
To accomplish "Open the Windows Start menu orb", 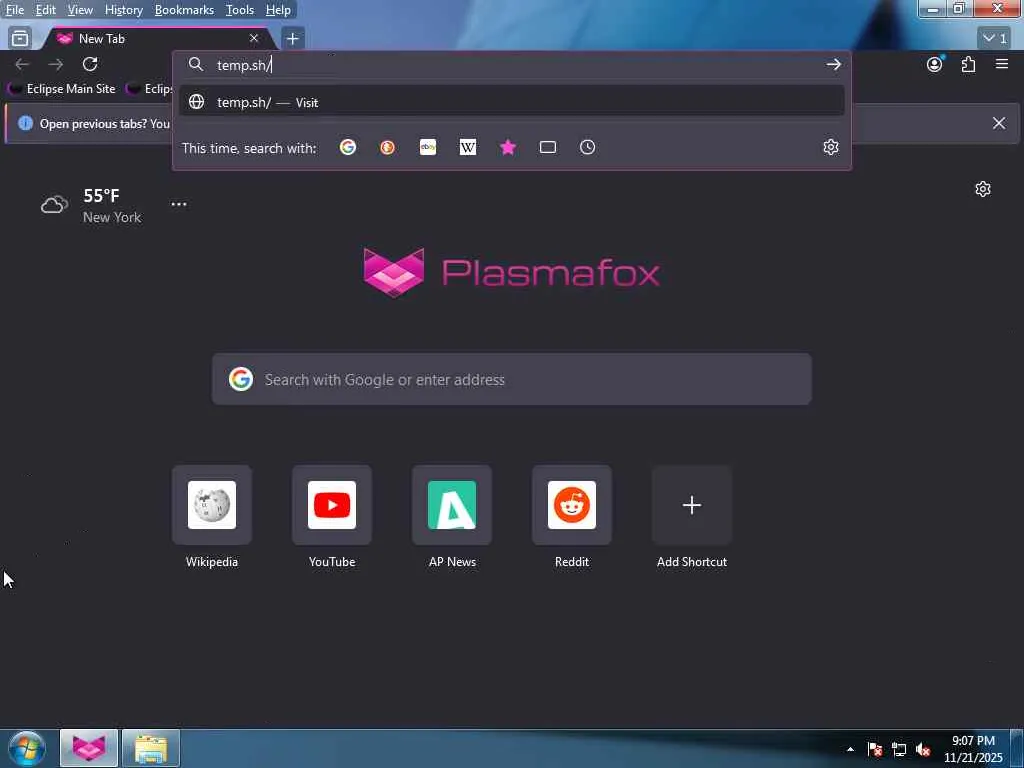I will pyautogui.click(x=27, y=748).
